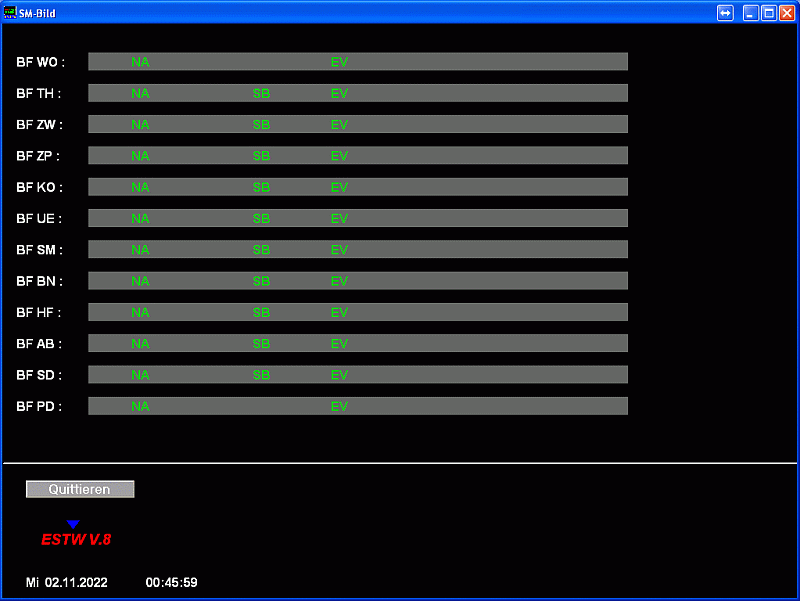Click the clock time 00:45:59
The height and width of the screenshot is (601, 800).
pyautogui.click(x=171, y=582)
